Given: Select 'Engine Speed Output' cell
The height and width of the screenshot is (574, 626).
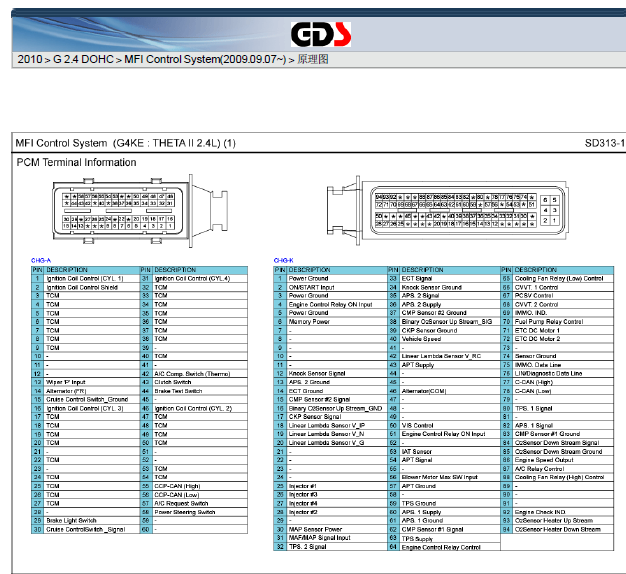Looking at the screenshot, I should [563, 460].
